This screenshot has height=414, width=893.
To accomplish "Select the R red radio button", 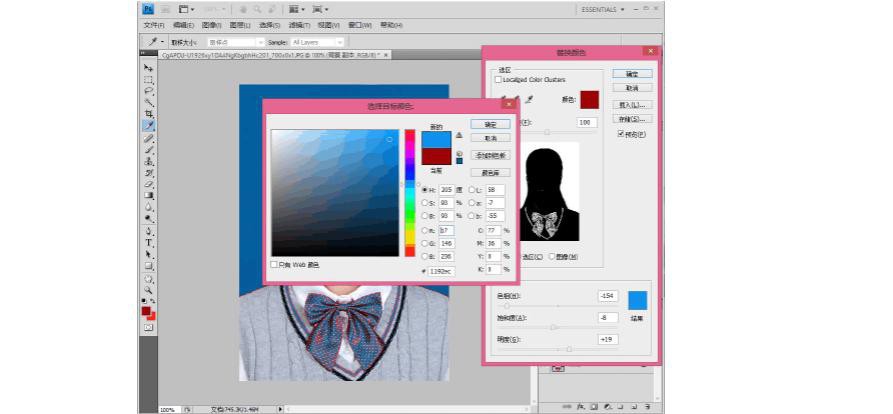I will coord(424,230).
